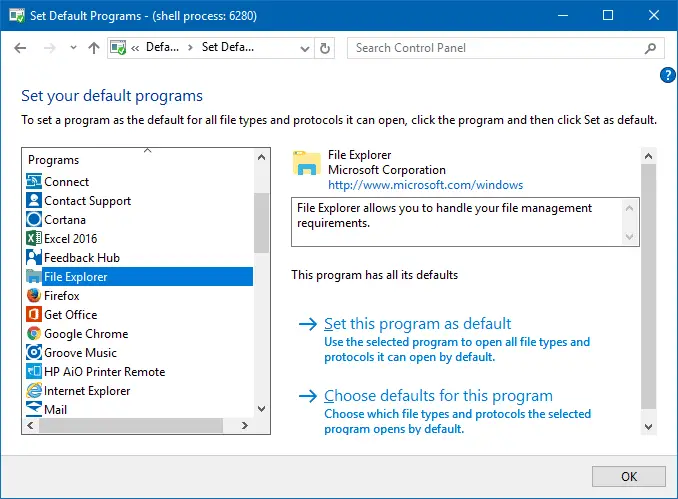This screenshot has width=678, height=499.
Task: Click the Connect program icon
Action: point(34,182)
